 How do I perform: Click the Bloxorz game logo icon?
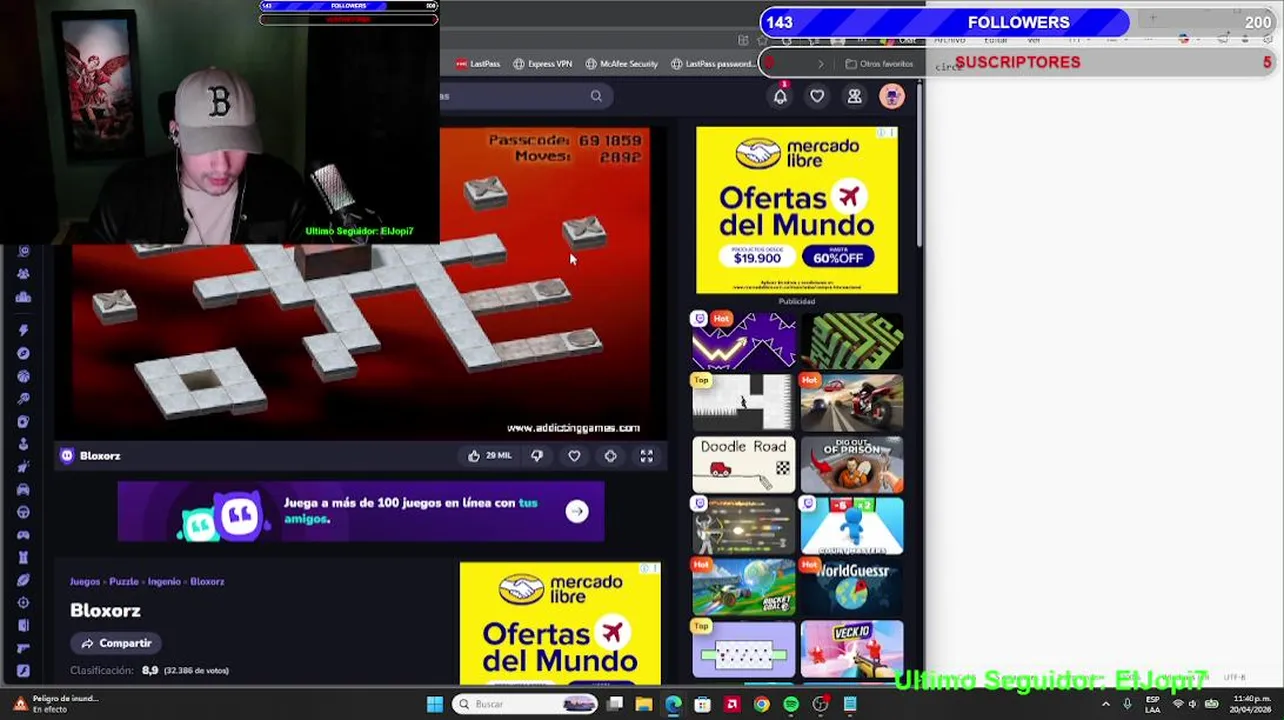(67, 456)
